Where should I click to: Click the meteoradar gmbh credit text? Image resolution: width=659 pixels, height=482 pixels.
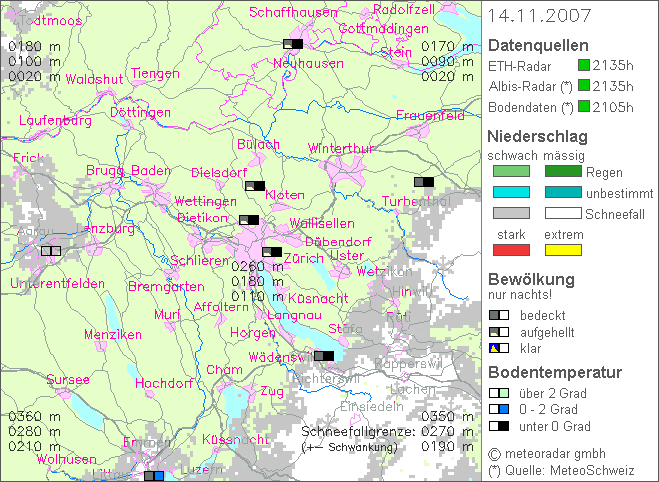pyautogui.click(x=555, y=454)
